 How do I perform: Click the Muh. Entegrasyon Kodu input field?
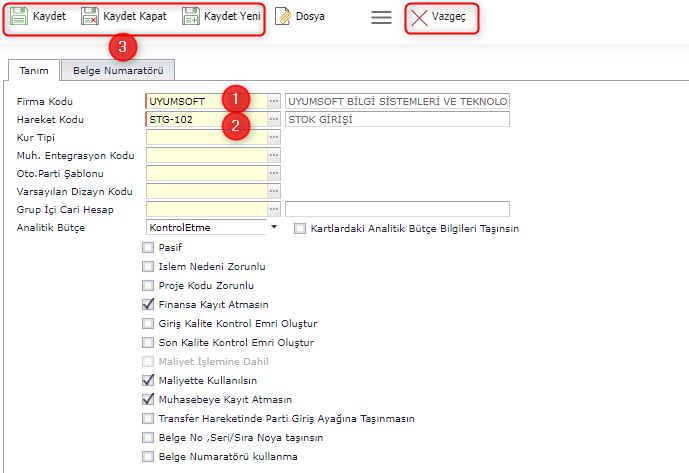pos(206,155)
